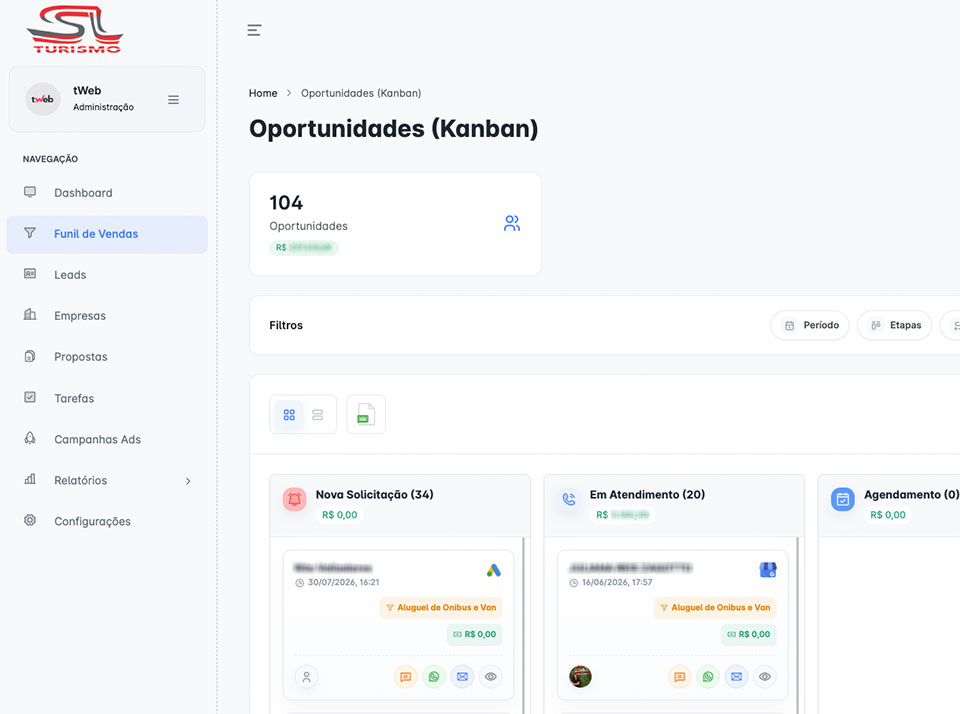This screenshot has width=960, height=714.
Task: Open WhatsApp on the 30/07/2026 card
Action: click(434, 677)
